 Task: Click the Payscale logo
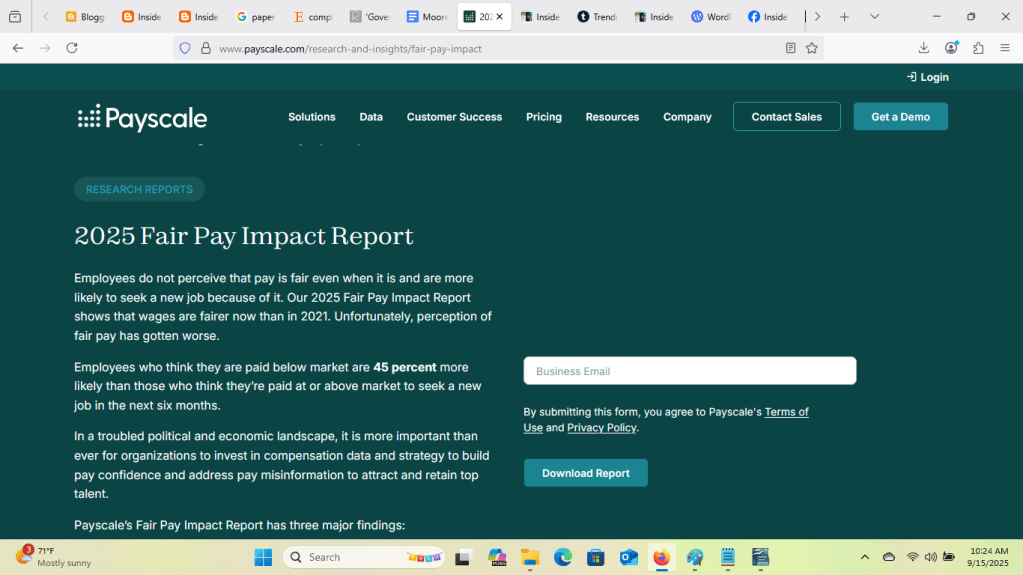[x=142, y=118]
